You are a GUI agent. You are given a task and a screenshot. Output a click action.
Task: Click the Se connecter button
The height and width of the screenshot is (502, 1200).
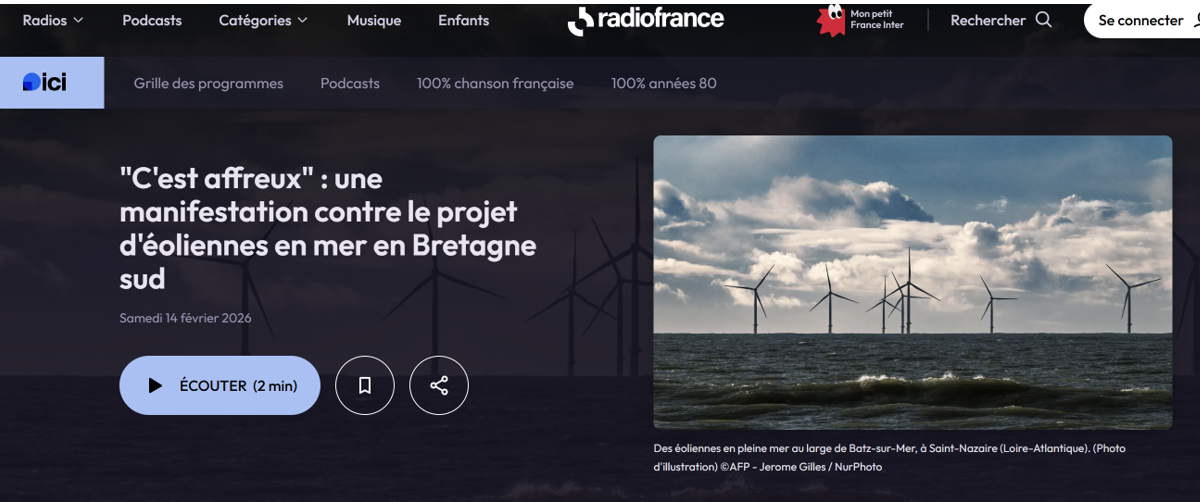coord(1142,20)
